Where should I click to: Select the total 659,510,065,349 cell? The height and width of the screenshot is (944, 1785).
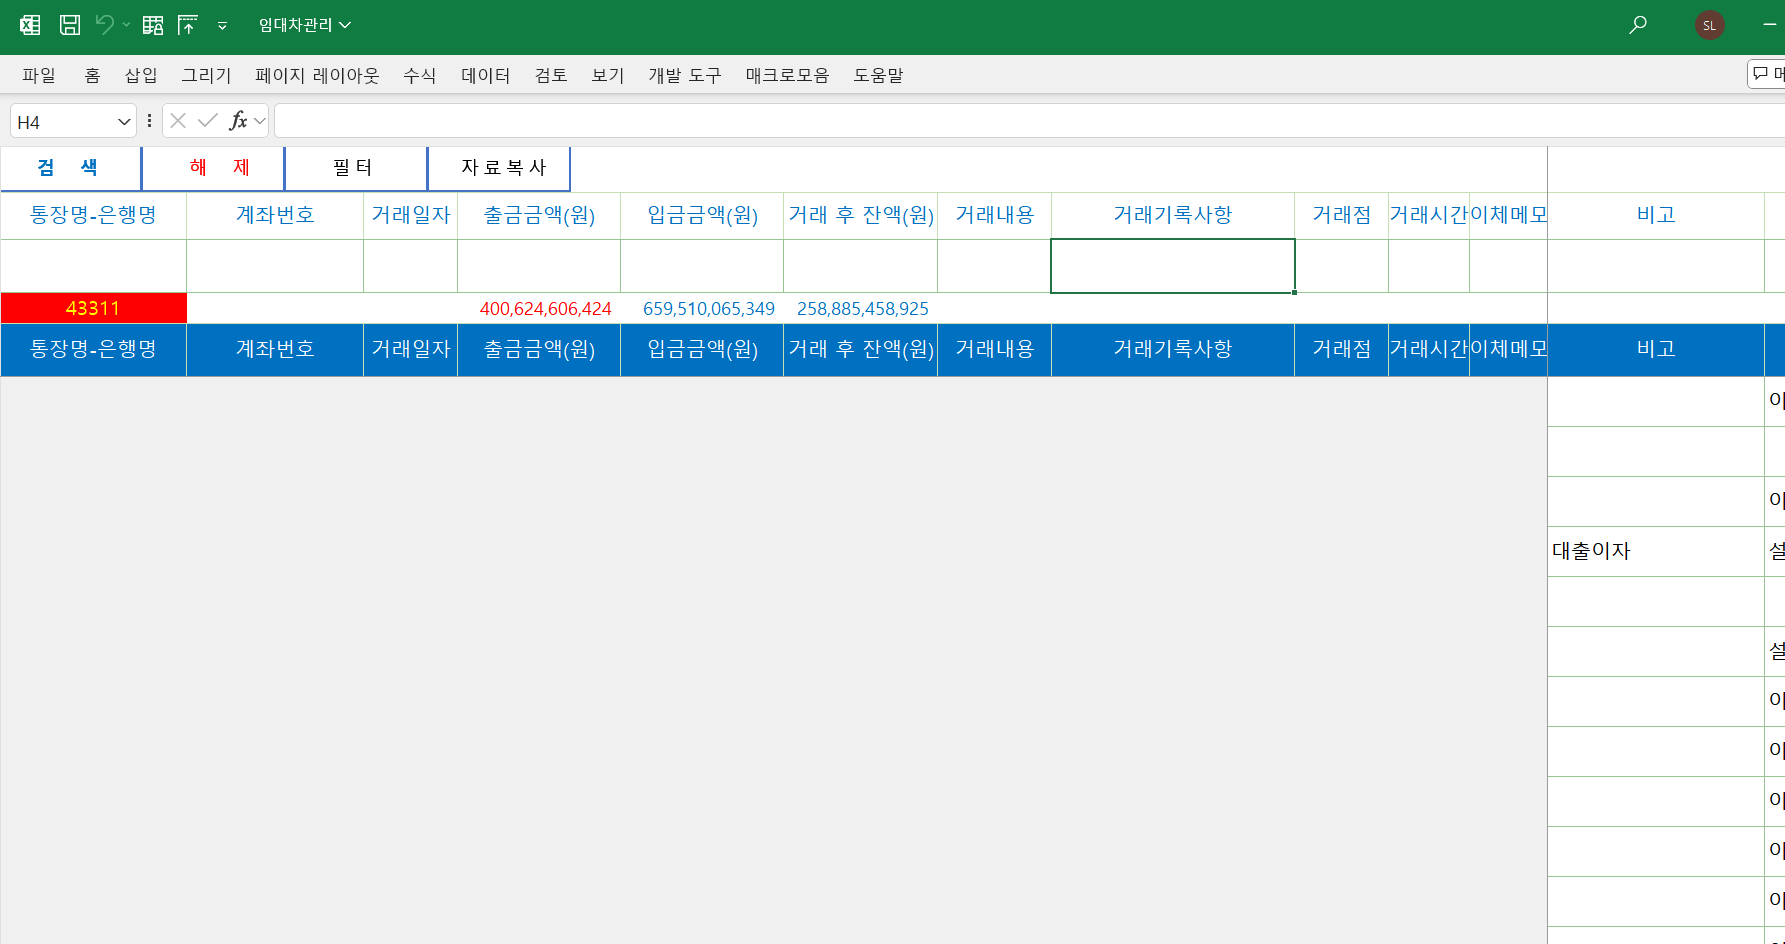point(702,308)
